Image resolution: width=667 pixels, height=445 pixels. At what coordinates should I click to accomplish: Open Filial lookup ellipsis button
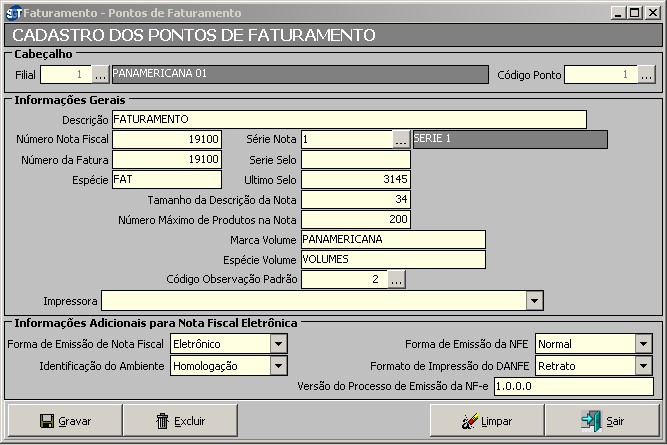point(100,75)
